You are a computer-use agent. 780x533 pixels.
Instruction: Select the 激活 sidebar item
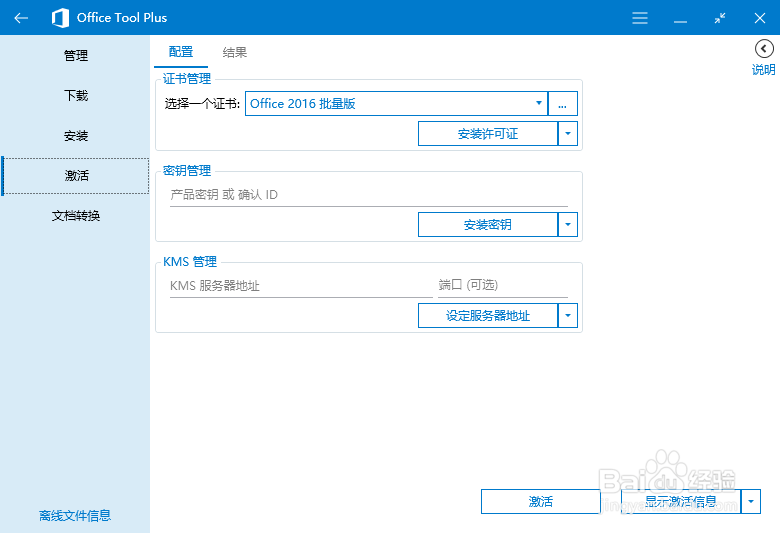tap(76, 176)
